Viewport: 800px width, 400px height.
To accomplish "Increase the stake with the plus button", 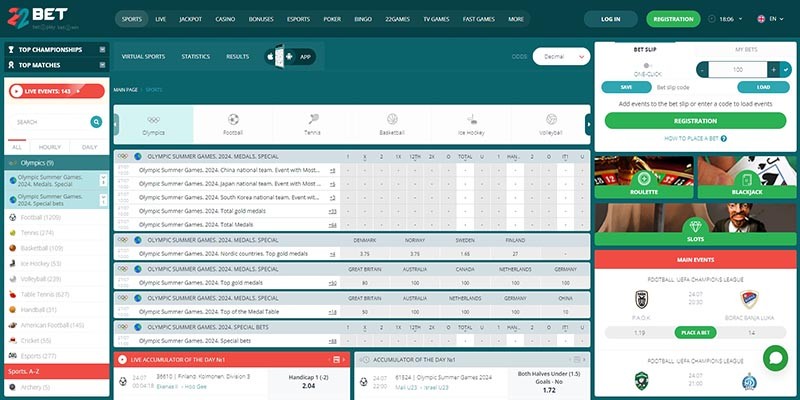I will [x=773, y=69].
